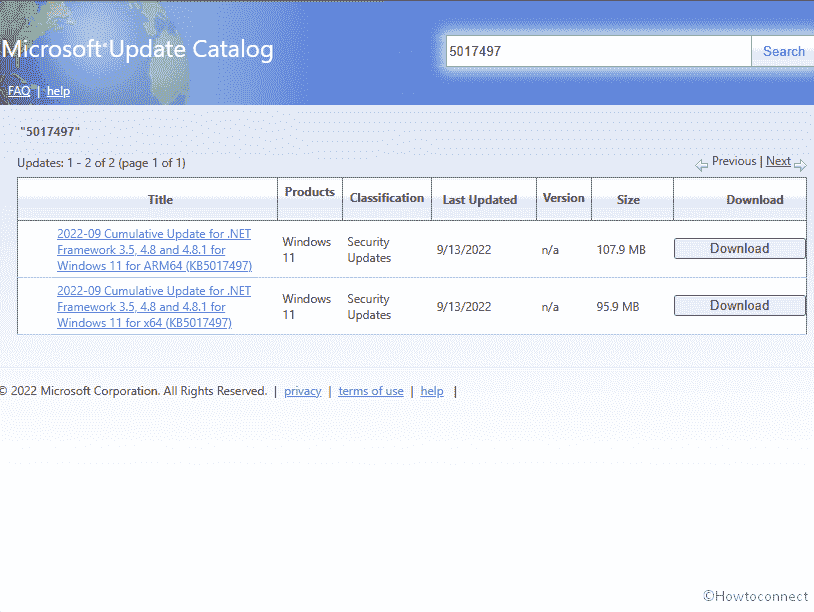Open the terms of use footer link

(371, 391)
